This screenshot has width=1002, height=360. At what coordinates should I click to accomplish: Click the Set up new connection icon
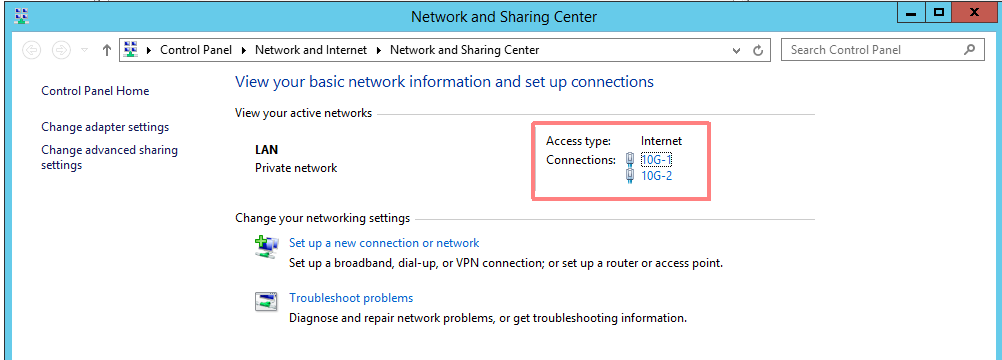tap(266, 247)
